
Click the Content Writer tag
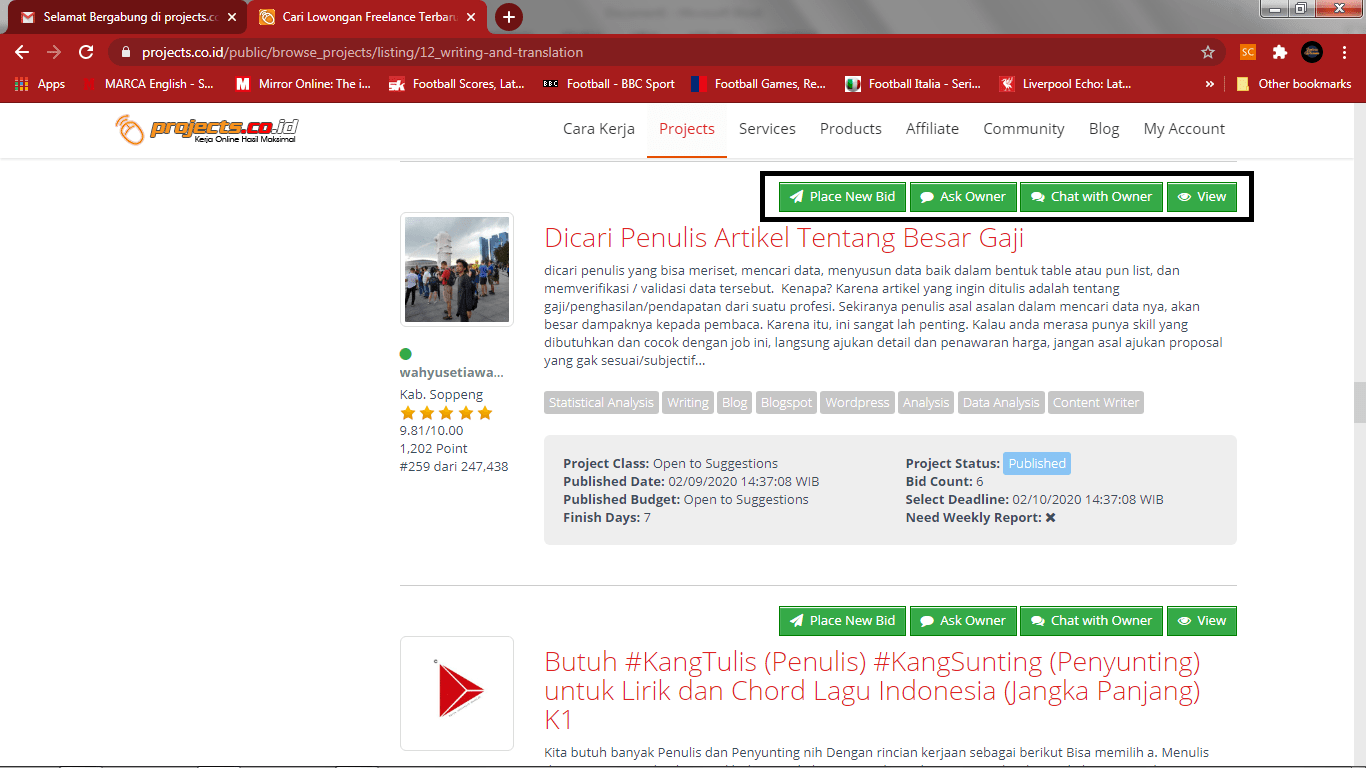(x=1098, y=402)
